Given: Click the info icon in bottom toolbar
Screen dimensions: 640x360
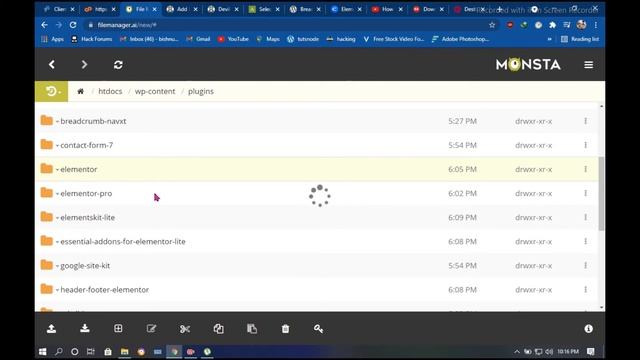Looking at the screenshot, I should pyautogui.click(x=588, y=329).
